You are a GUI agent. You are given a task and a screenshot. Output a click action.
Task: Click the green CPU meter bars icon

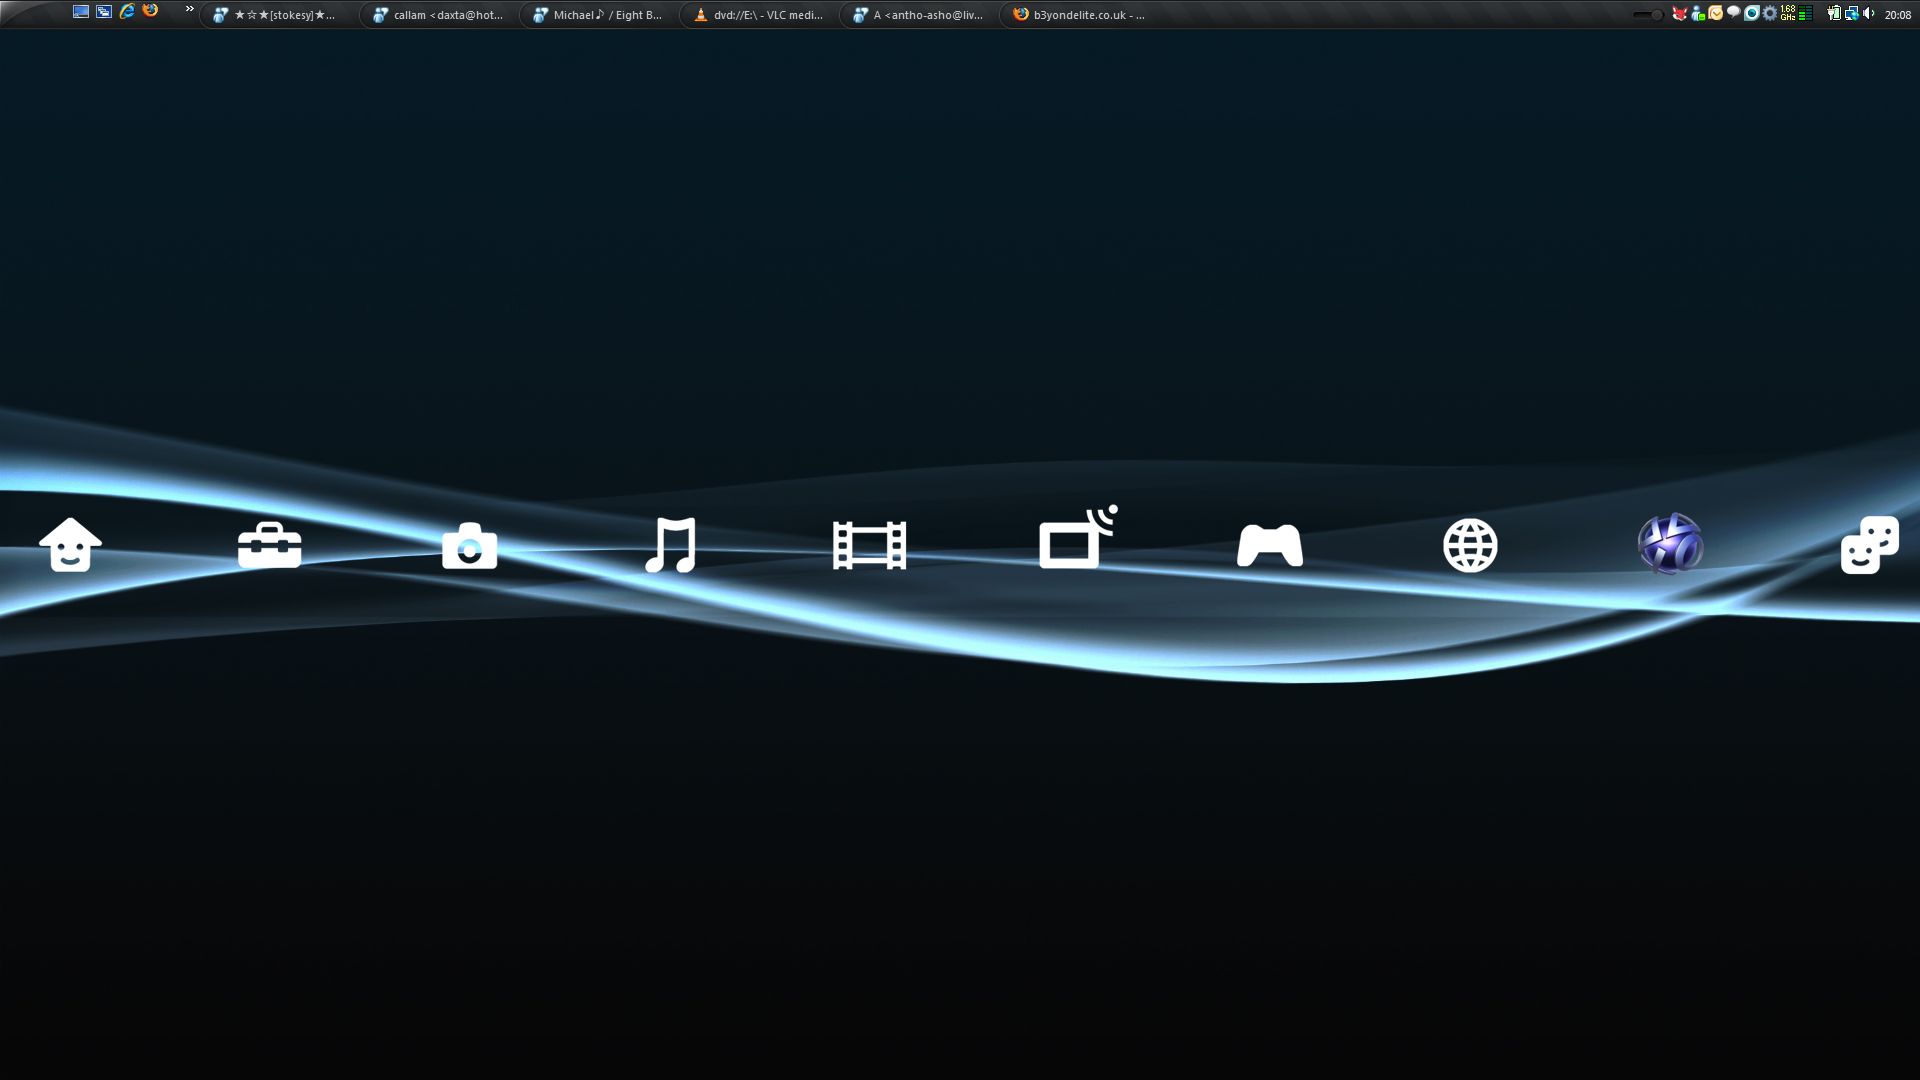coord(1805,14)
